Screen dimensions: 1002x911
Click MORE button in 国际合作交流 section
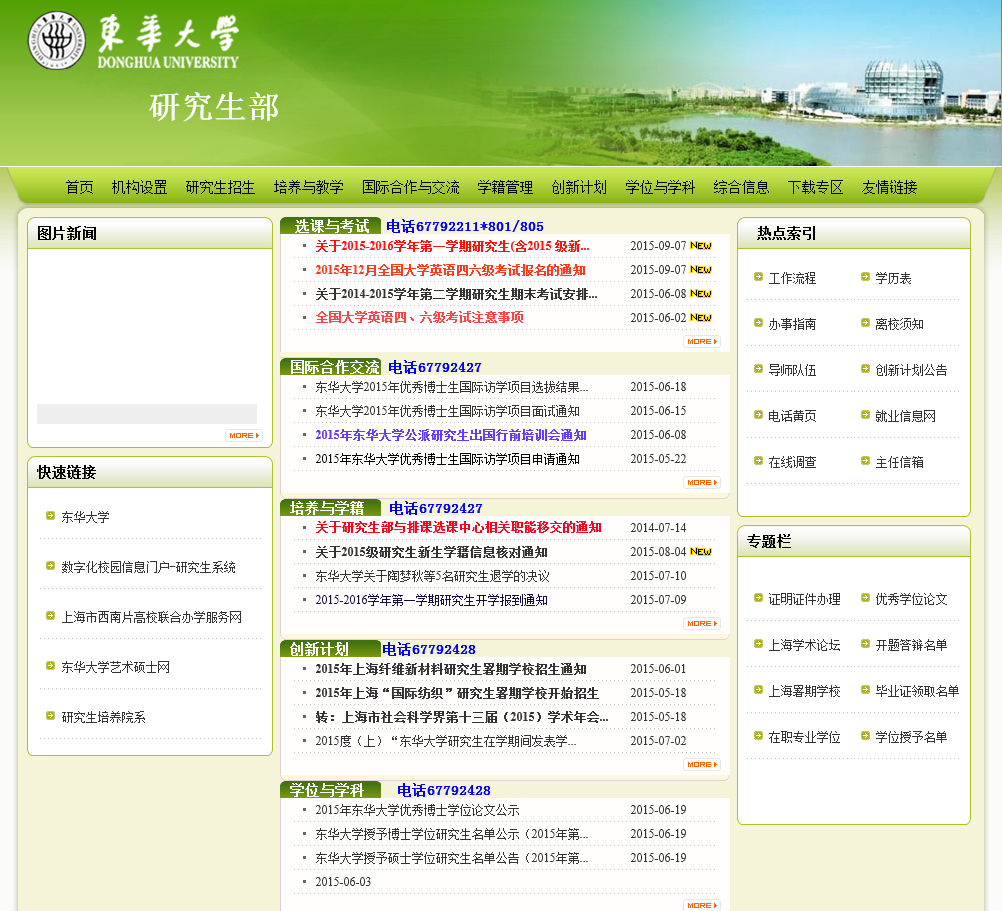(x=702, y=482)
